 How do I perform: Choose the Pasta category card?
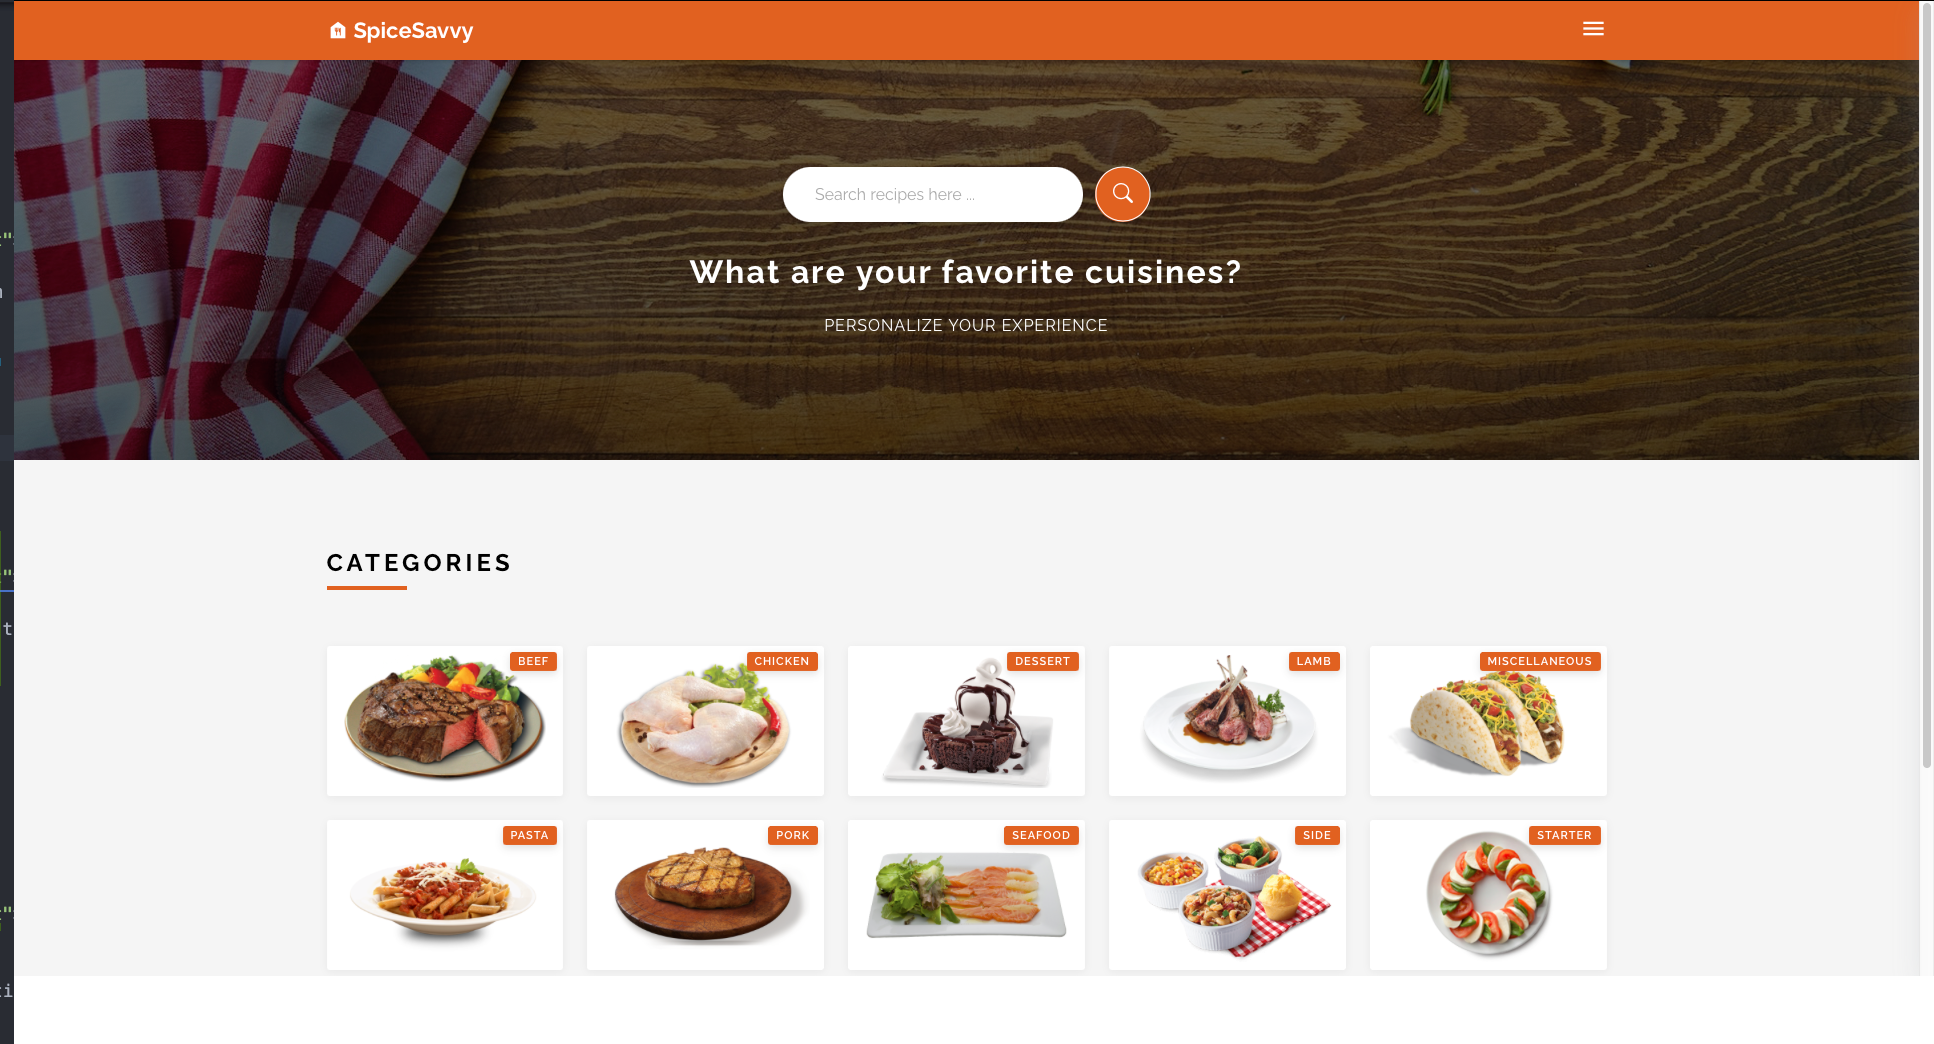[445, 895]
